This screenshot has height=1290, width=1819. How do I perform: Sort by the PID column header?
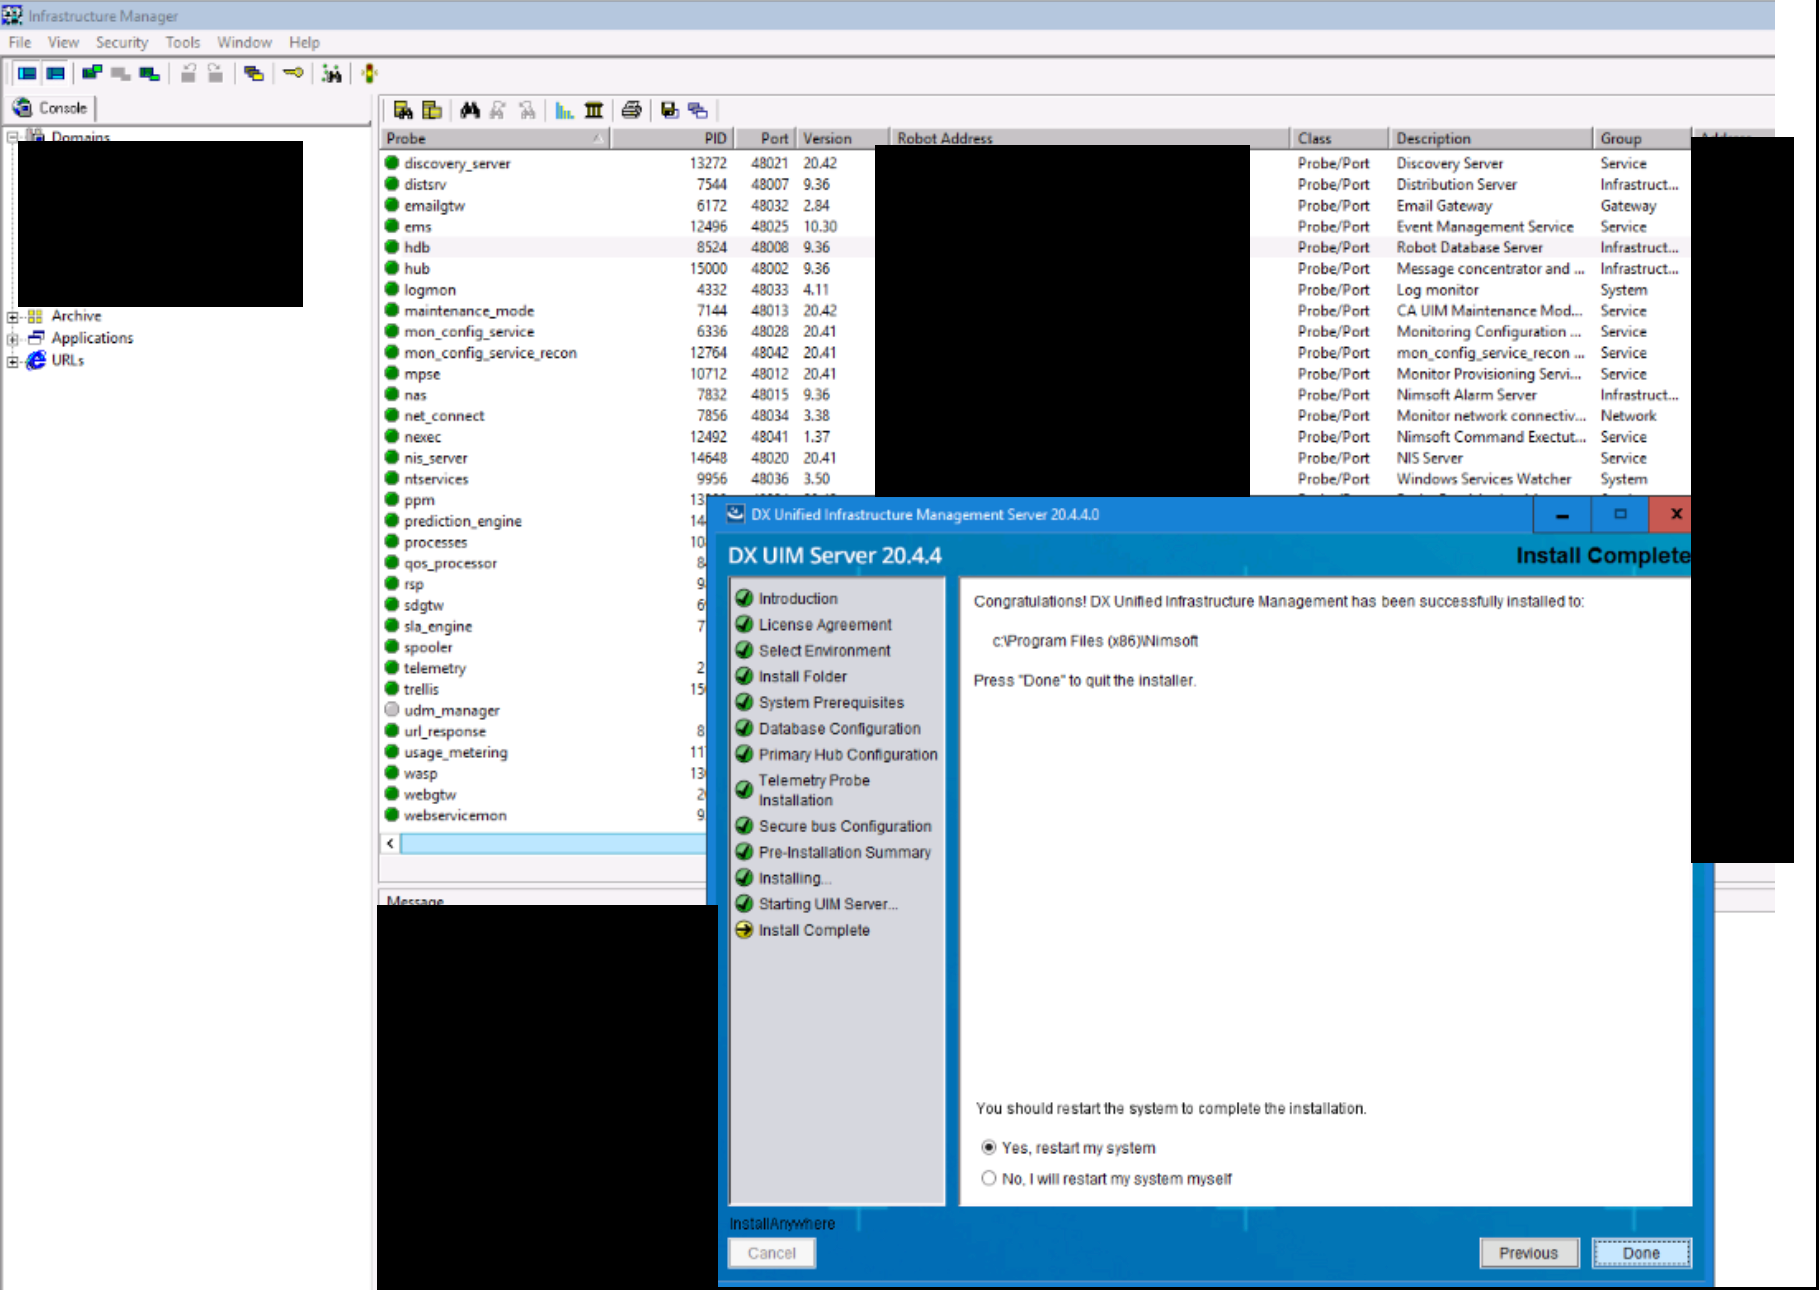671,138
